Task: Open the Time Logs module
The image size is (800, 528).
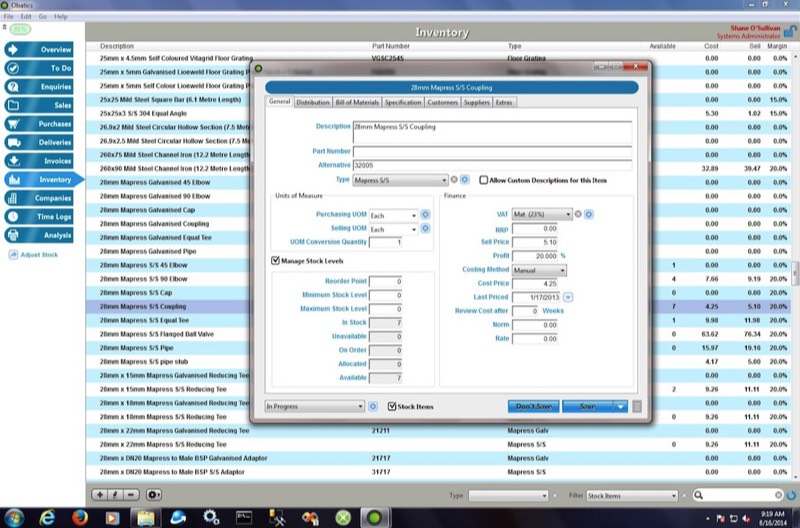Action: [39, 217]
